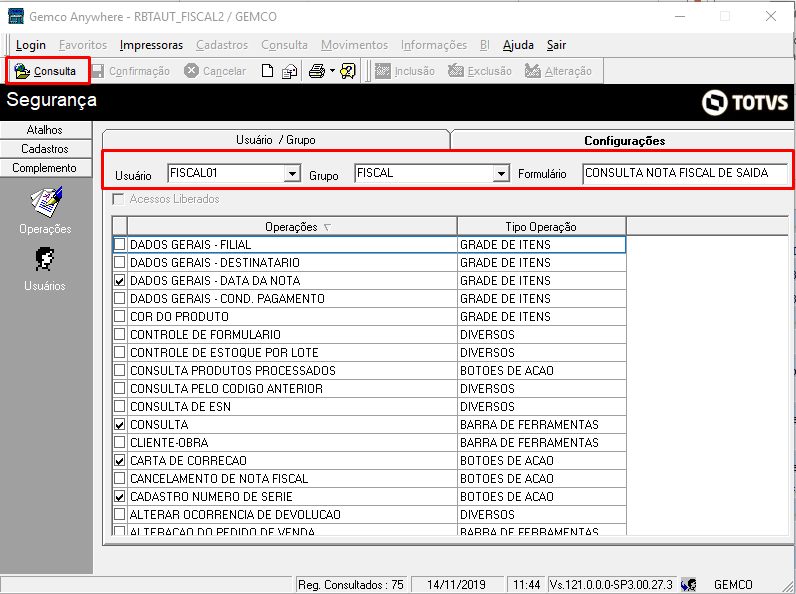Uncheck the CONSULTA row checkbox
796x594 pixels.
119,424
